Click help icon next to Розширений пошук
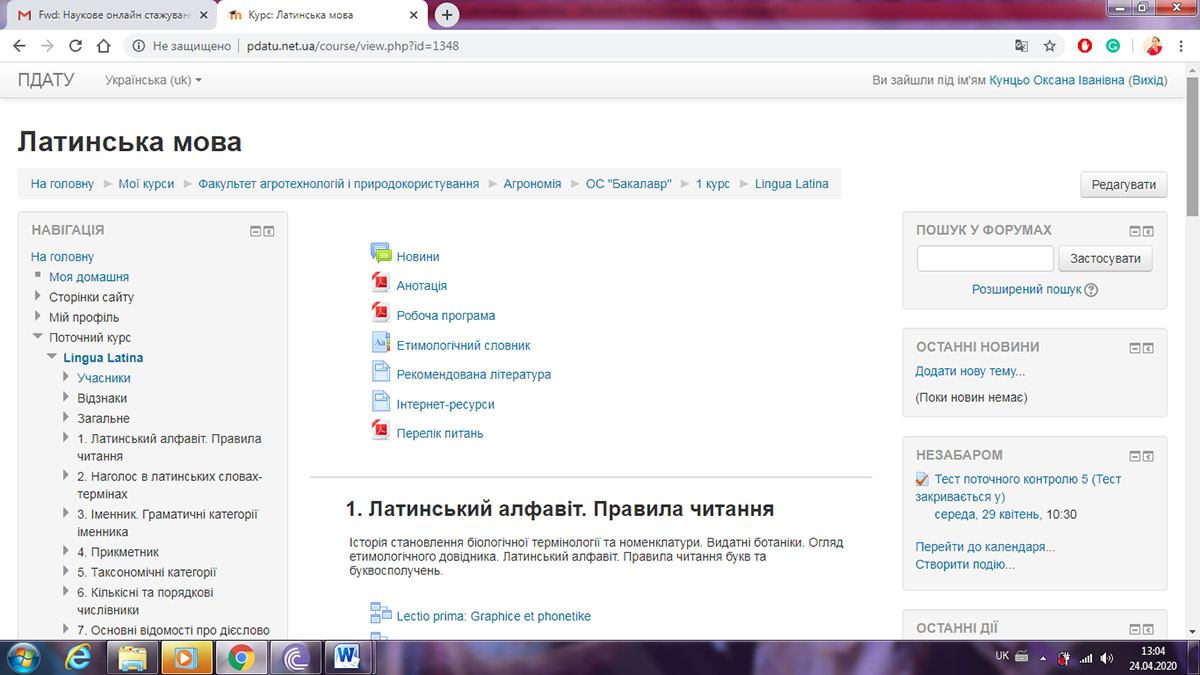 point(1091,290)
